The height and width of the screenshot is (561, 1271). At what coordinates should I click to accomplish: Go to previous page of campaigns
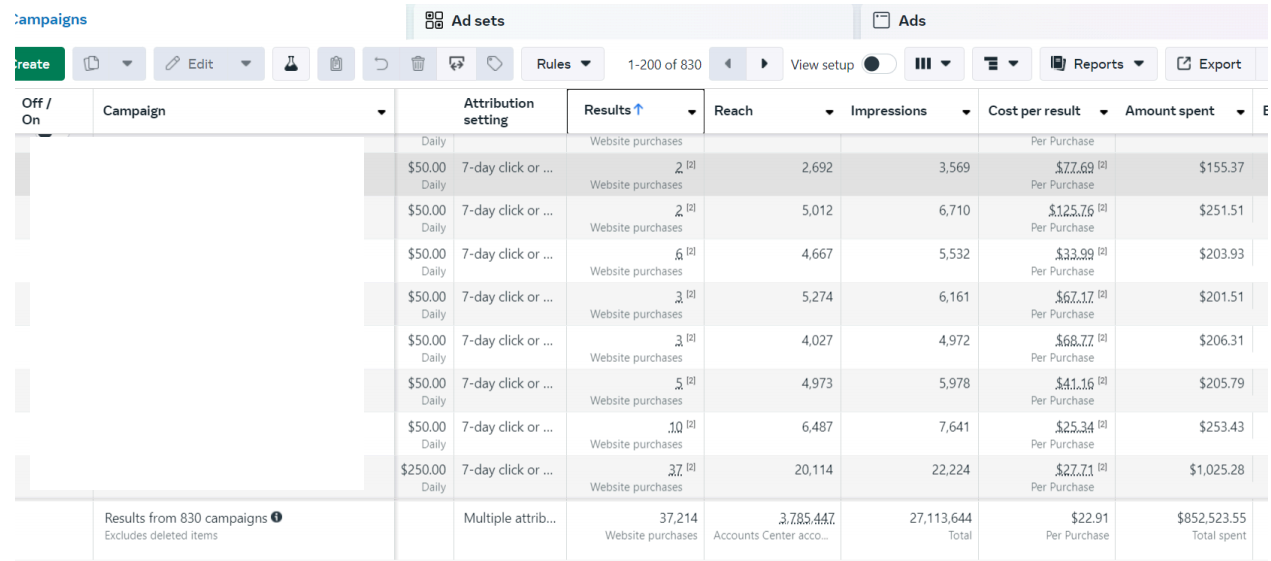point(728,64)
